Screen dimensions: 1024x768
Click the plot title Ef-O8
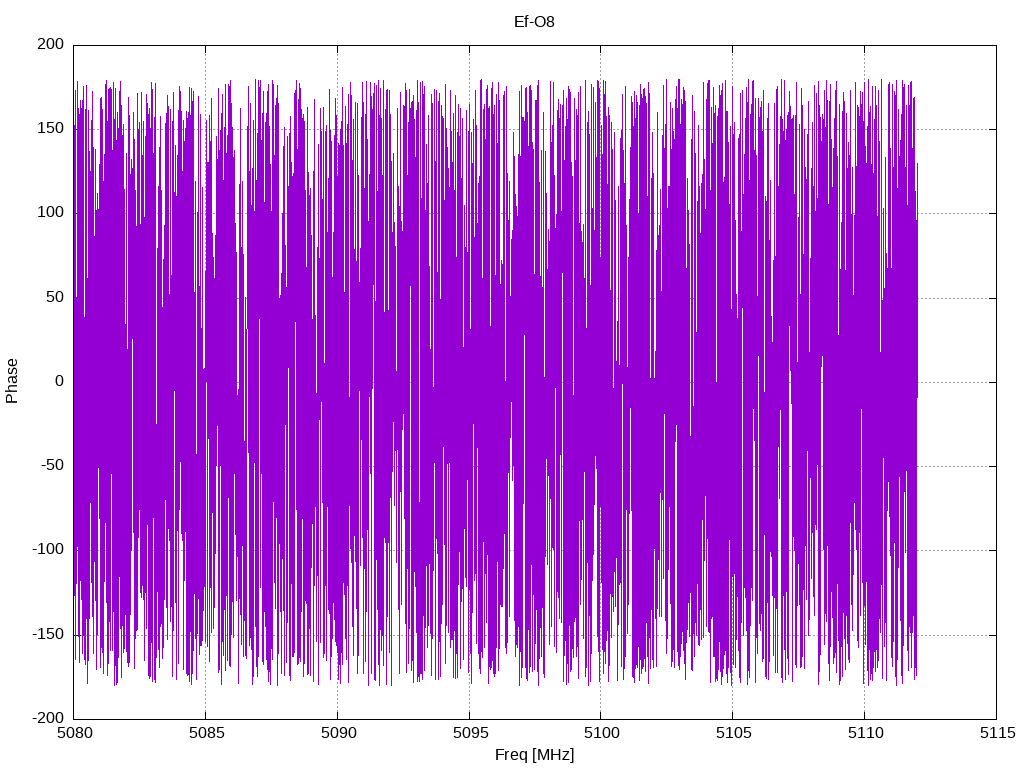pyautogui.click(x=534, y=22)
